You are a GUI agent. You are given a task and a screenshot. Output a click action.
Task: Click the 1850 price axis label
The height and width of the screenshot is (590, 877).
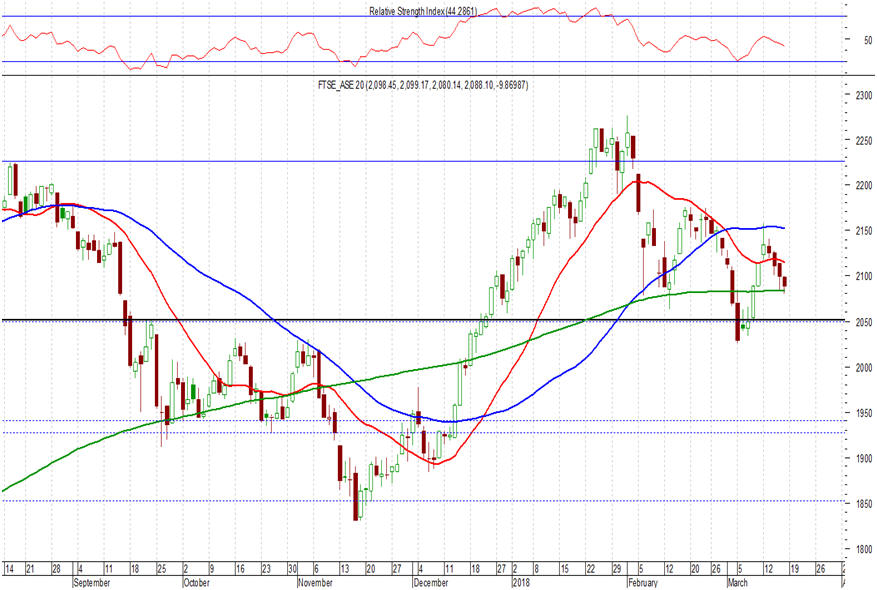click(864, 504)
